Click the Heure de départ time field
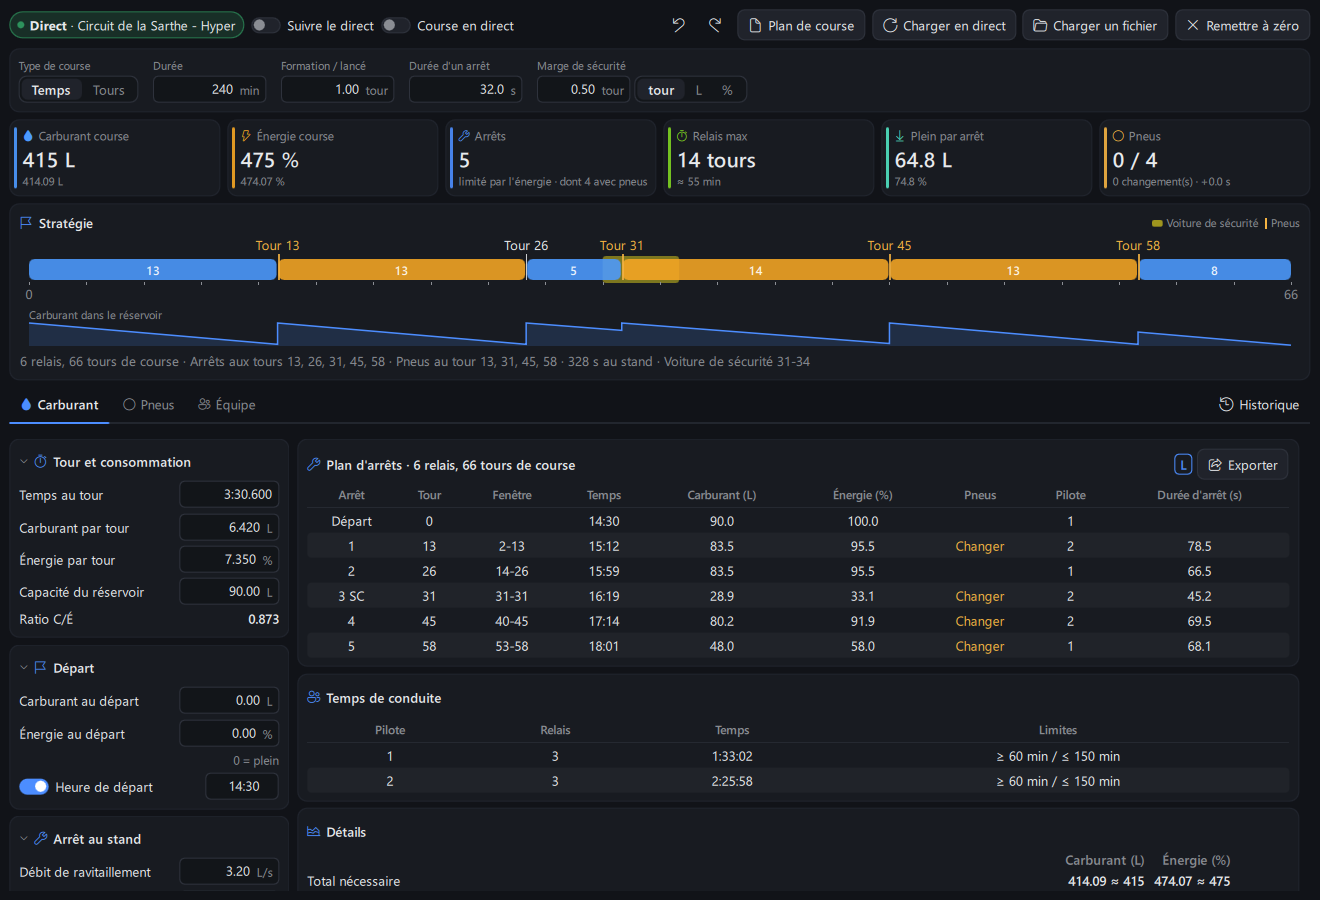Image resolution: width=1320 pixels, height=900 pixels. click(x=242, y=786)
